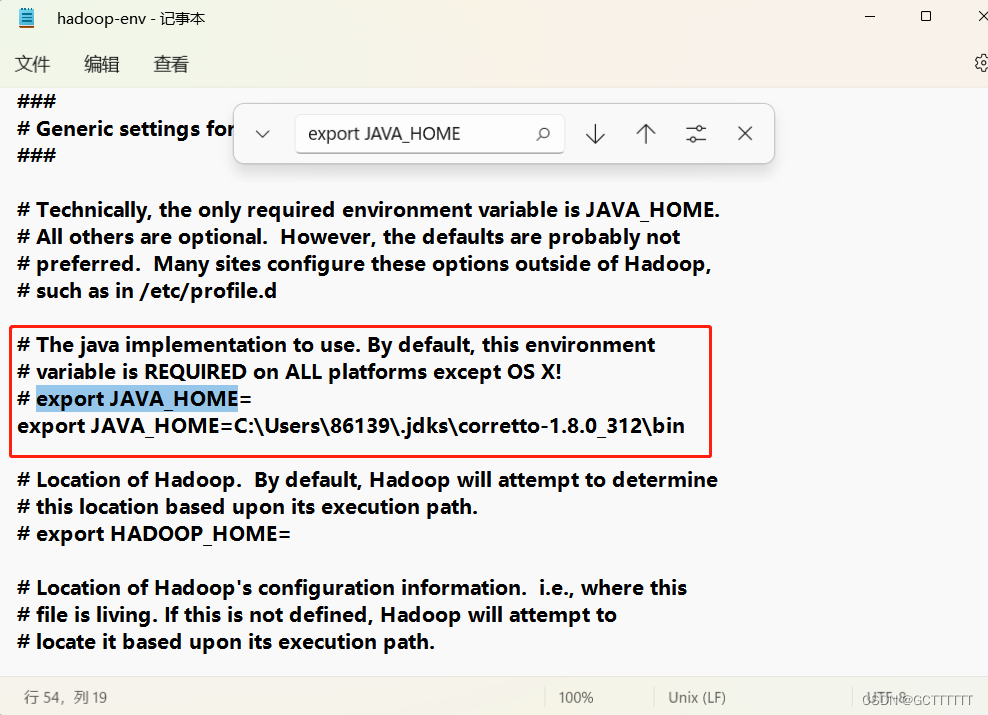Open the 文件 menu
Viewport: 988px width, 715px height.
[32, 64]
